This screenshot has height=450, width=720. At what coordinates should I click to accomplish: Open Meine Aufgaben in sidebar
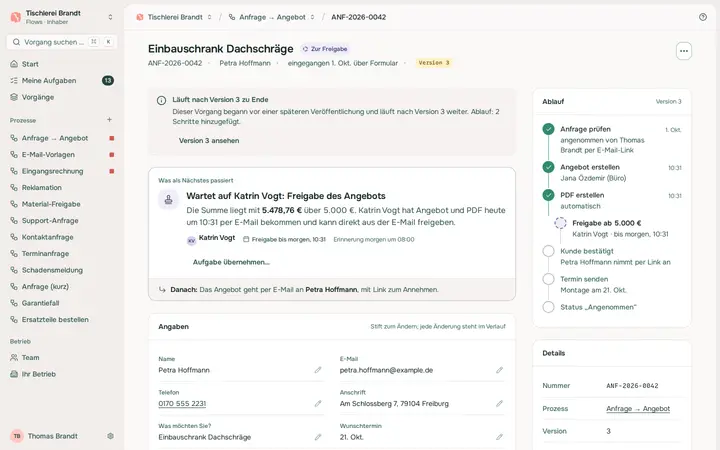coord(62,80)
